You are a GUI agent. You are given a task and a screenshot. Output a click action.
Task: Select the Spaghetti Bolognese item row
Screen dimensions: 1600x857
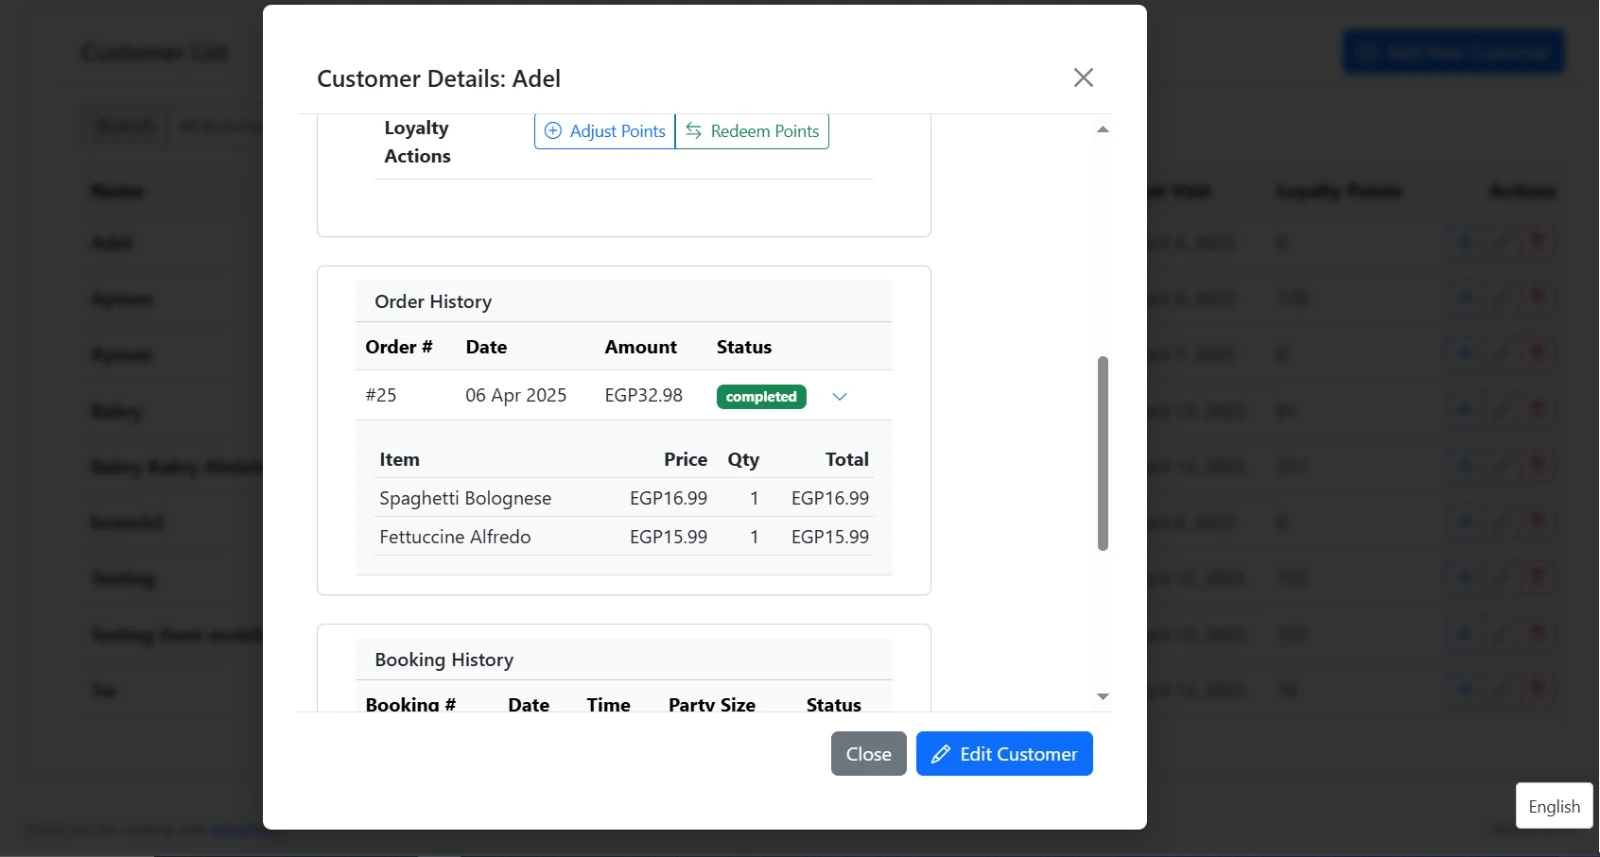tap(623, 498)
